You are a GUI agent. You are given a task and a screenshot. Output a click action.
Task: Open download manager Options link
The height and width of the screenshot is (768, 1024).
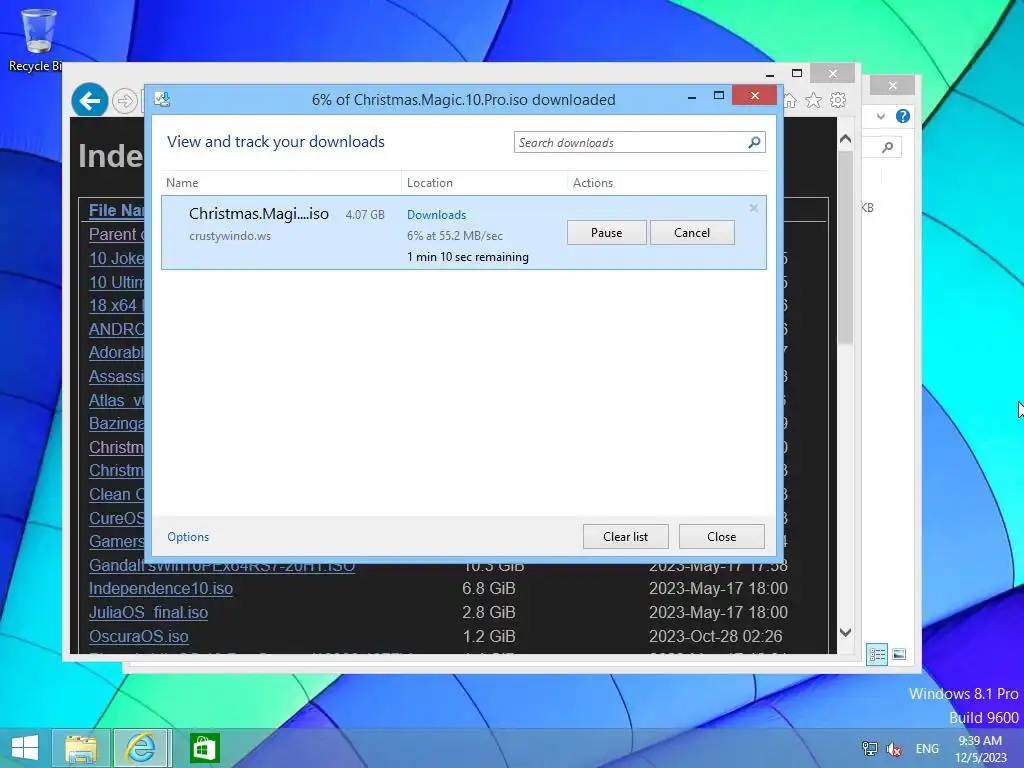click(x=188, y=537)
